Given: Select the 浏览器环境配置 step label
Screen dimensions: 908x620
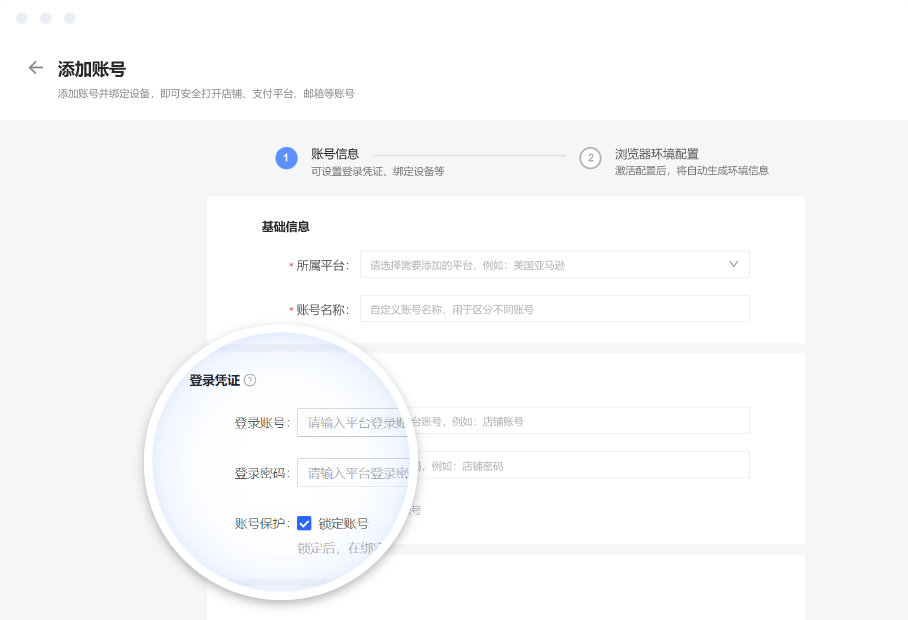Looking at the screenshot, I should point(657,154).
